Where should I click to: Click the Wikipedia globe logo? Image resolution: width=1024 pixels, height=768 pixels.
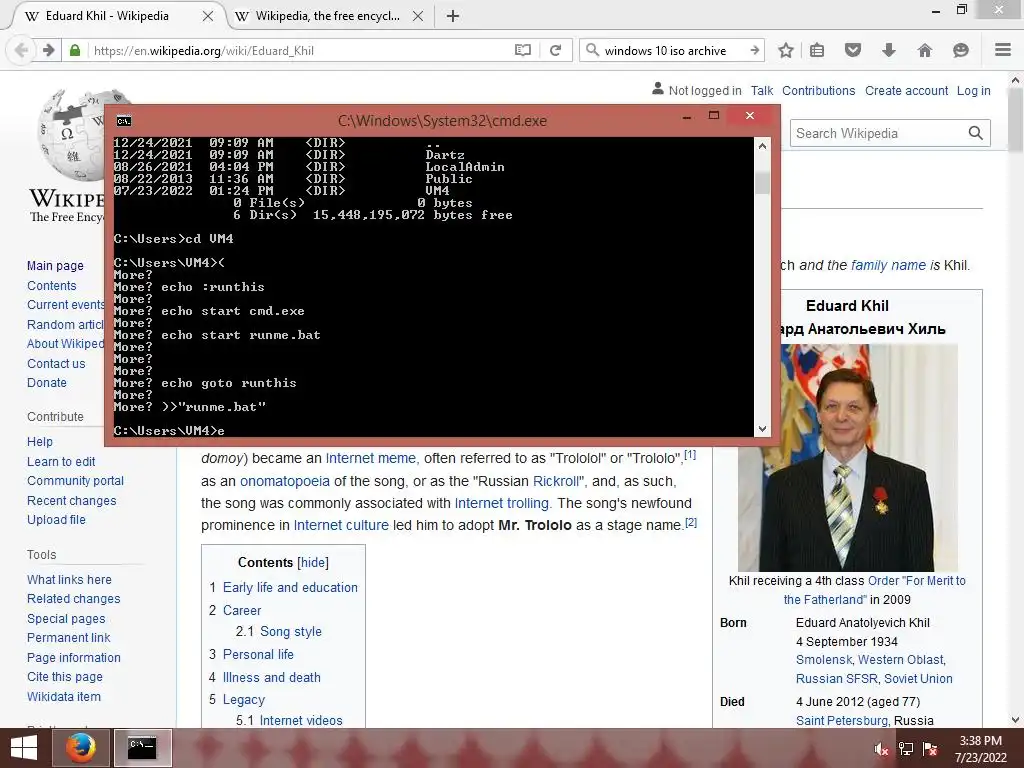coord(72,135)
